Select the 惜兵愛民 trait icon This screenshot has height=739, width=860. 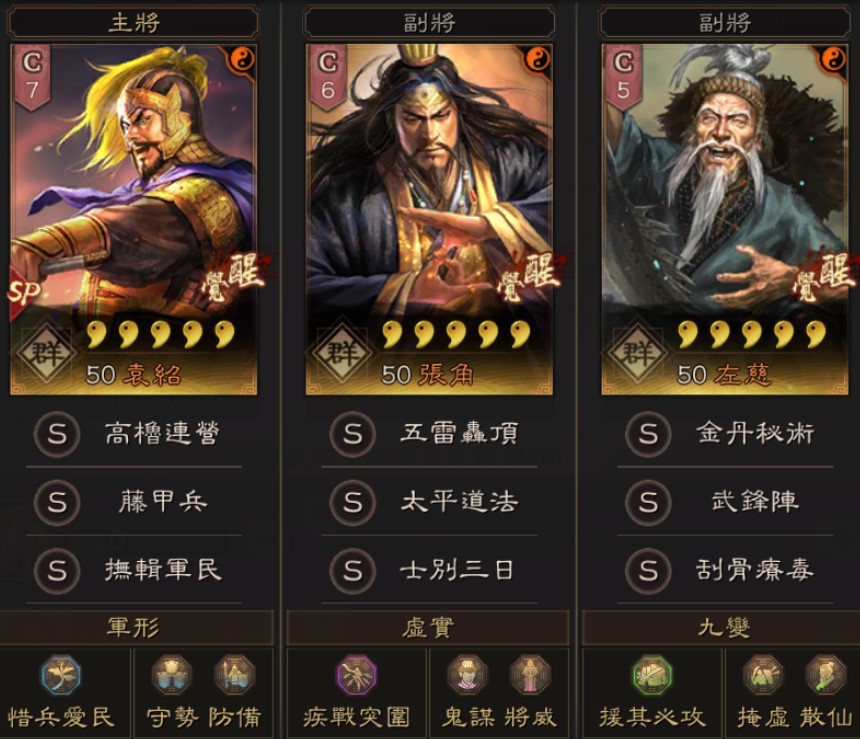pos(61,675)
